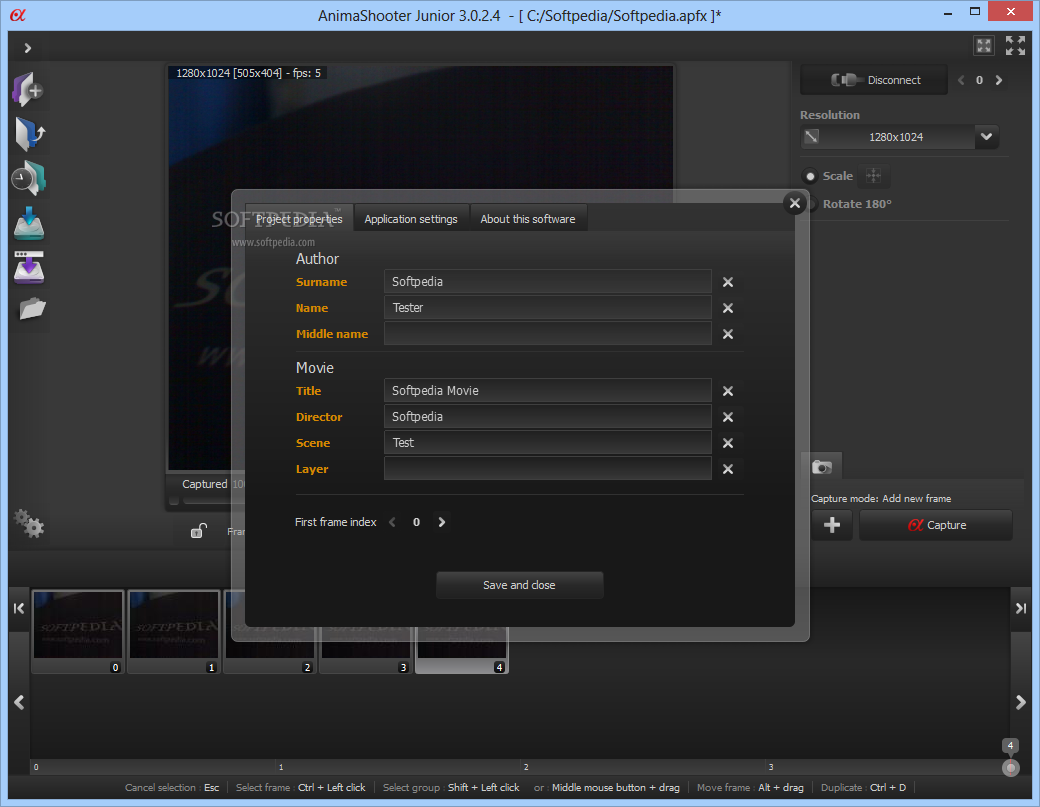Create a new project with the plus icon
1040x807 pixels.
(x=28, y=90)
